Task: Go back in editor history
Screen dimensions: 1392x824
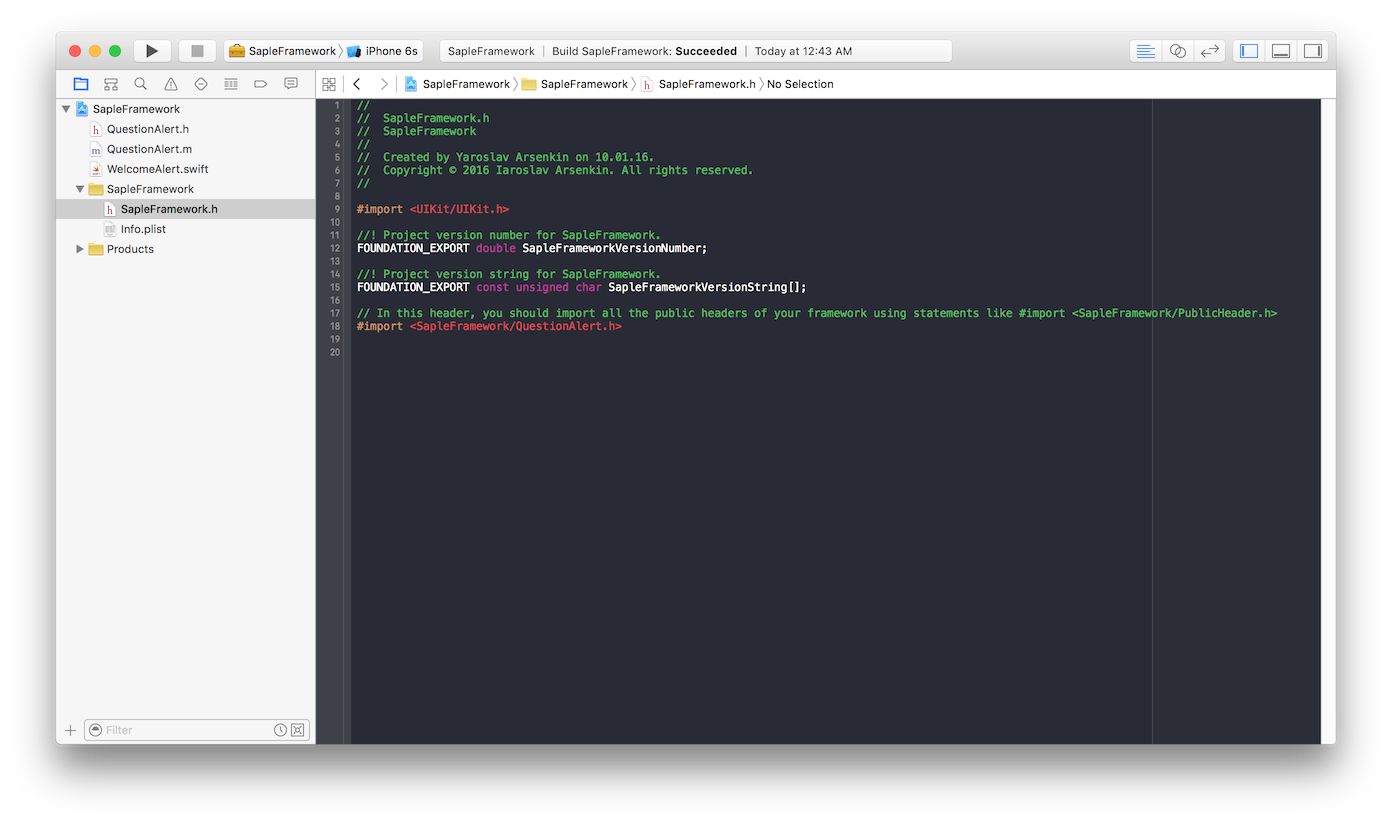Action: 357,84
